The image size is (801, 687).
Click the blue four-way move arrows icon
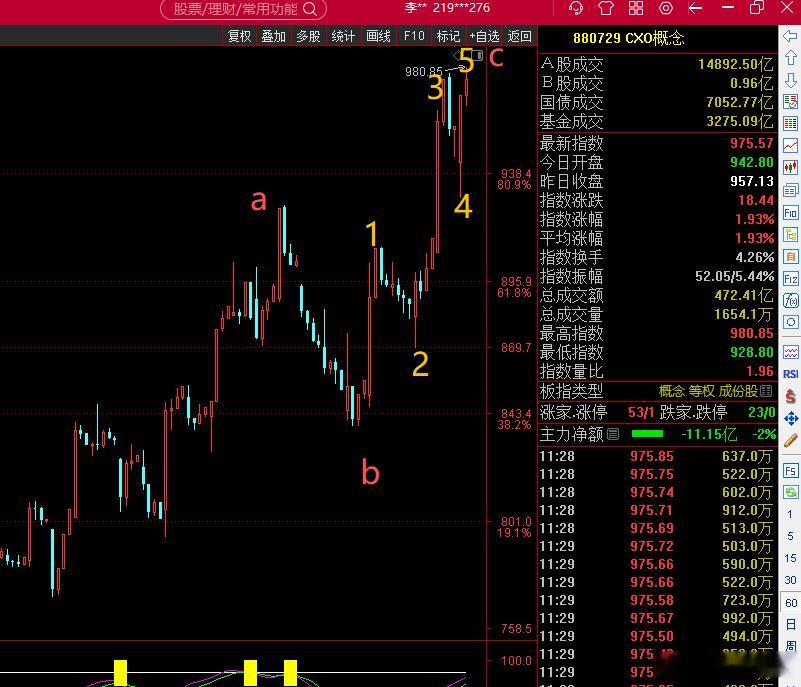coord(790,418)
